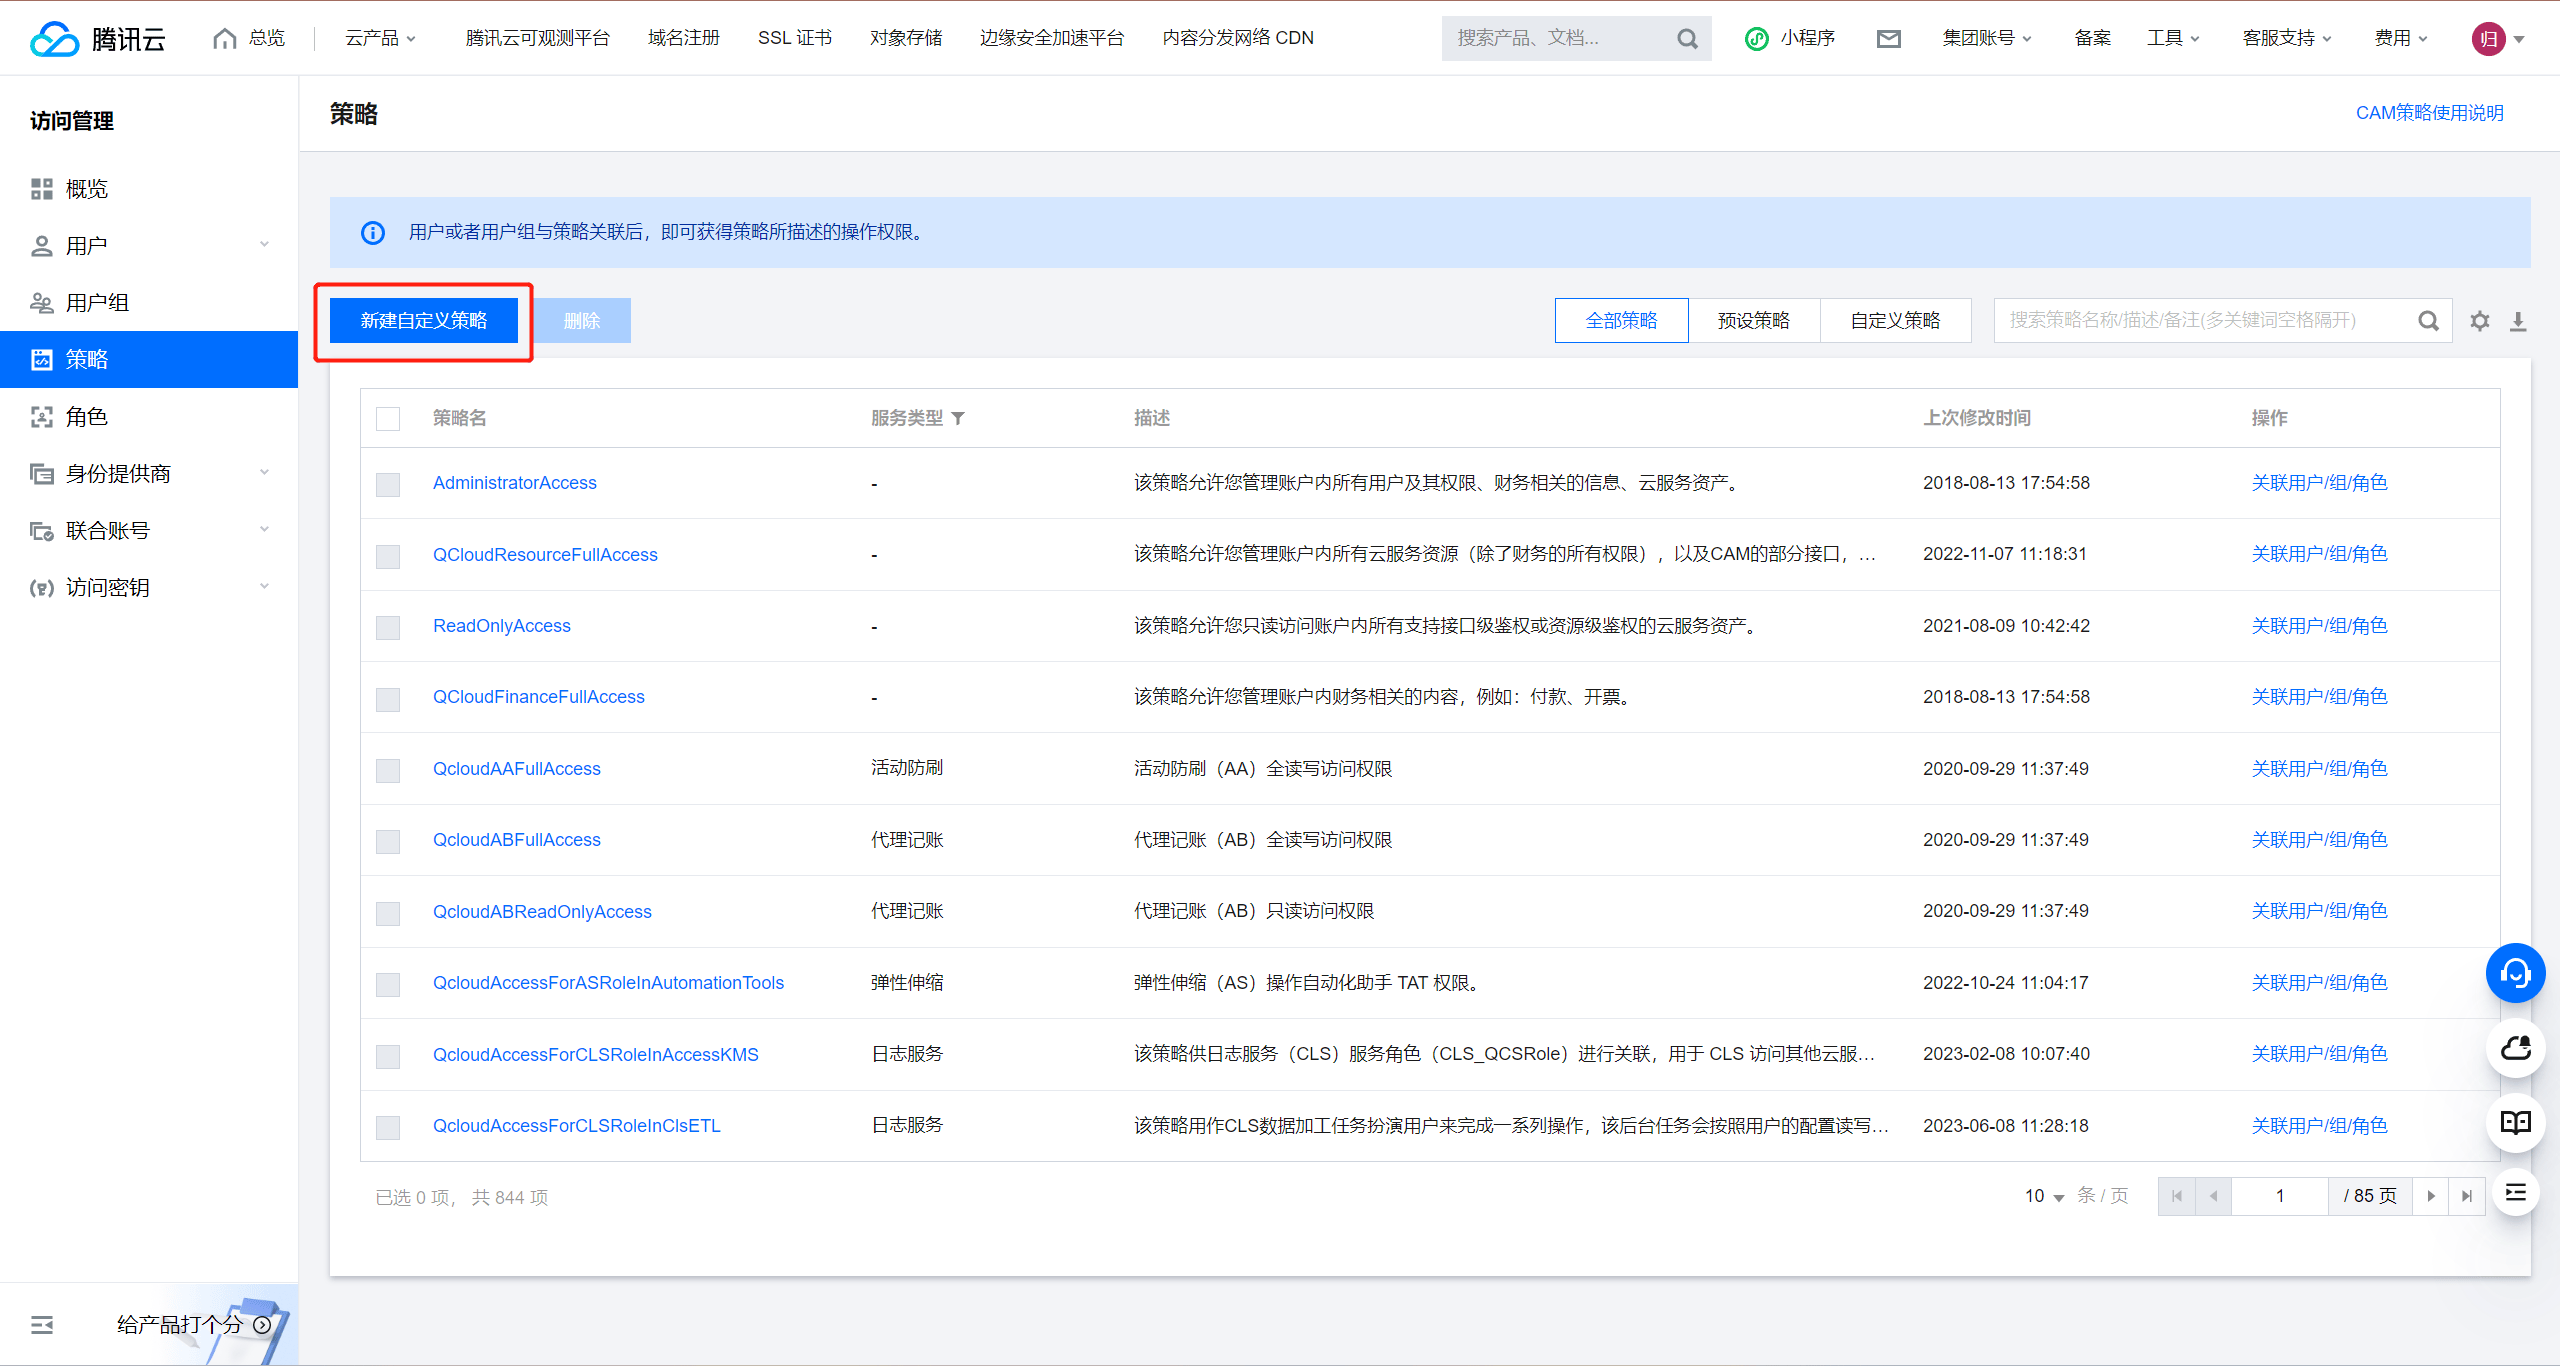2560x1366 pixels.
Task: Open the 服务类型 column filter
Action: coord(959,419)
